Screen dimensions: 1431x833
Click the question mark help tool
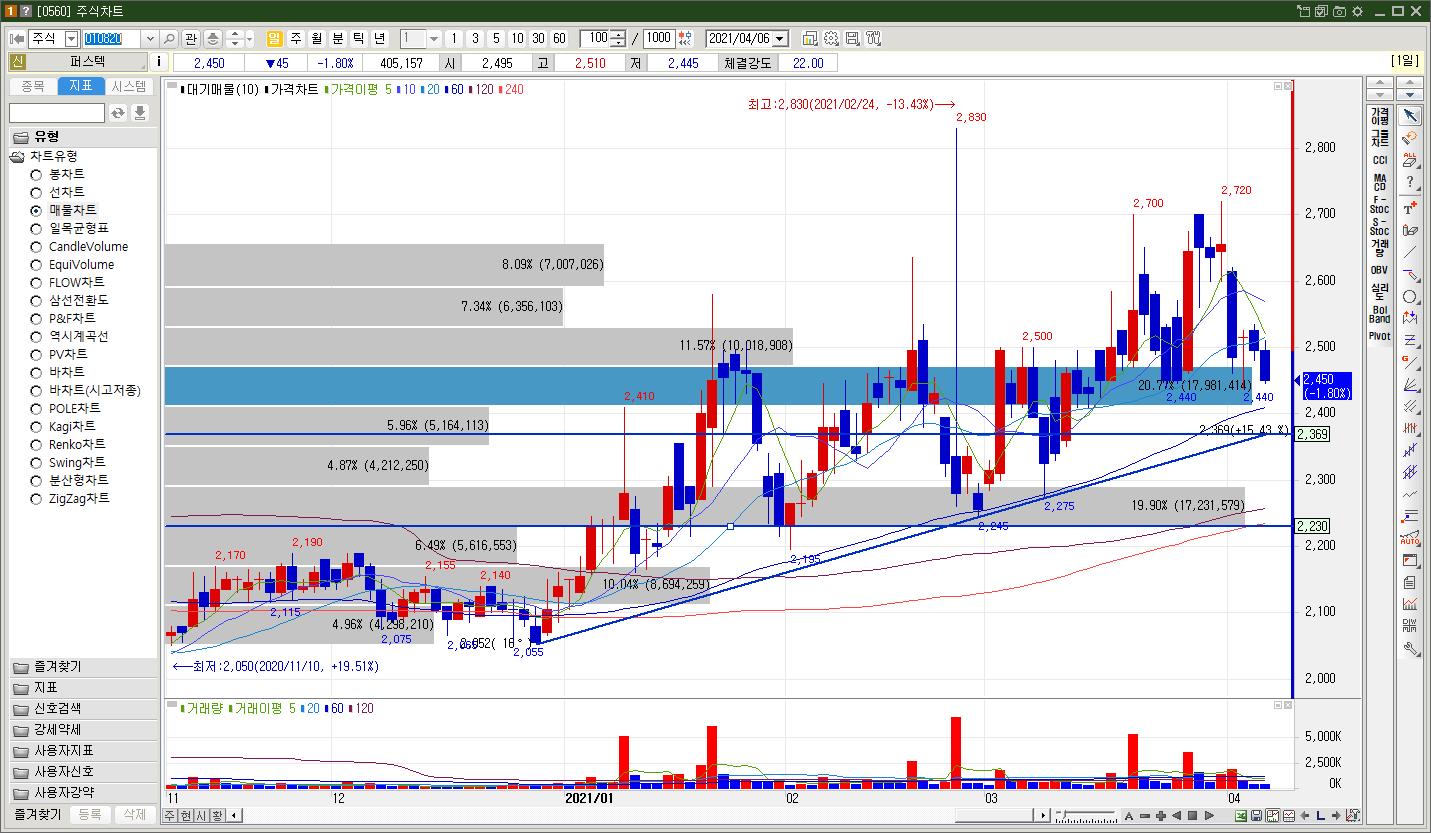point(1410,183)
